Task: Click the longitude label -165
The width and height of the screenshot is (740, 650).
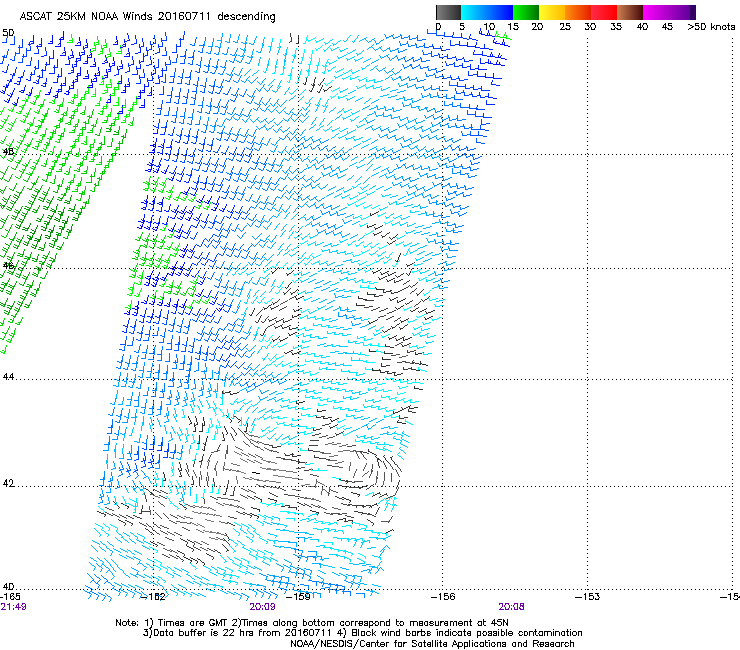Action: [10, 597]
